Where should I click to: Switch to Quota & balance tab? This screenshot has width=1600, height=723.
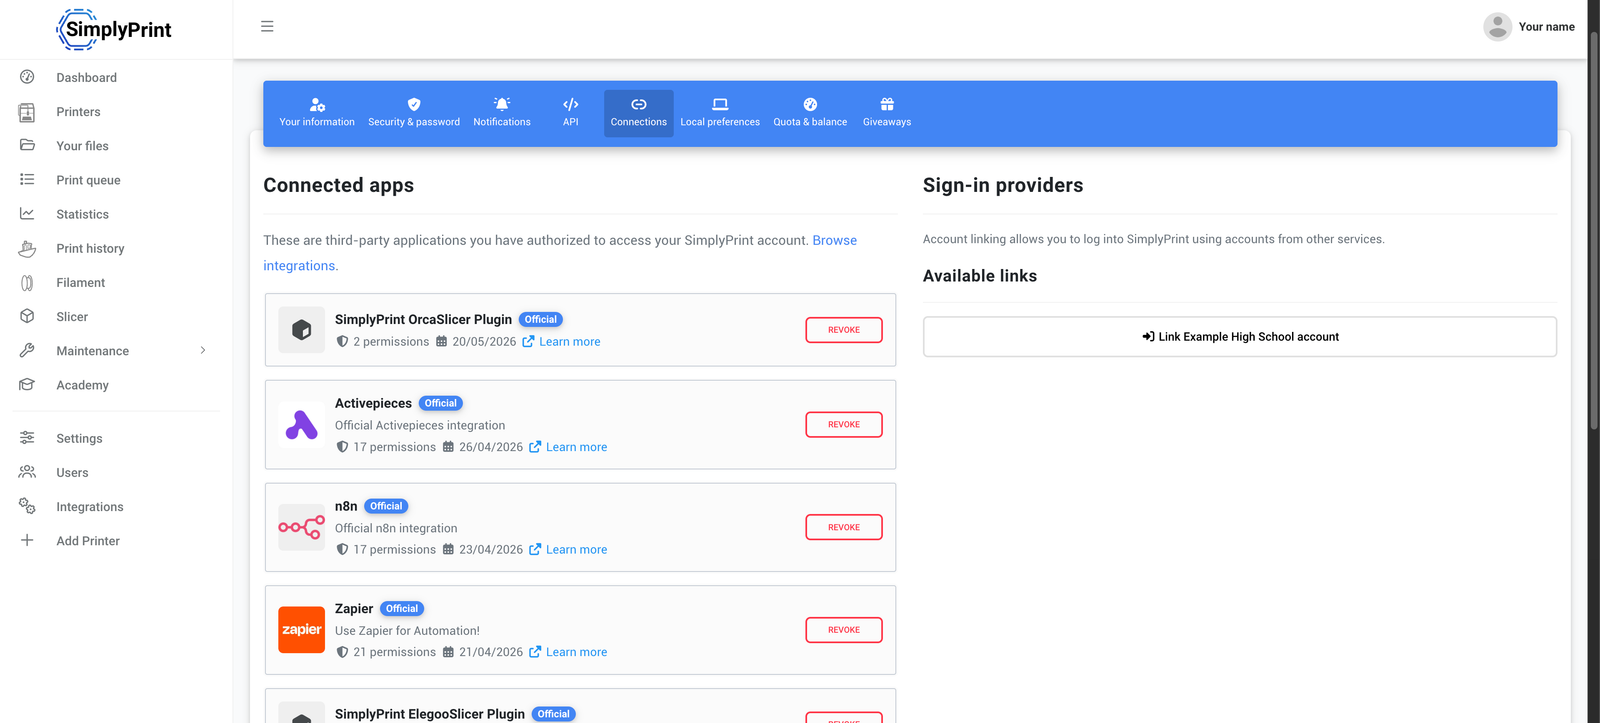coord(810,113)
